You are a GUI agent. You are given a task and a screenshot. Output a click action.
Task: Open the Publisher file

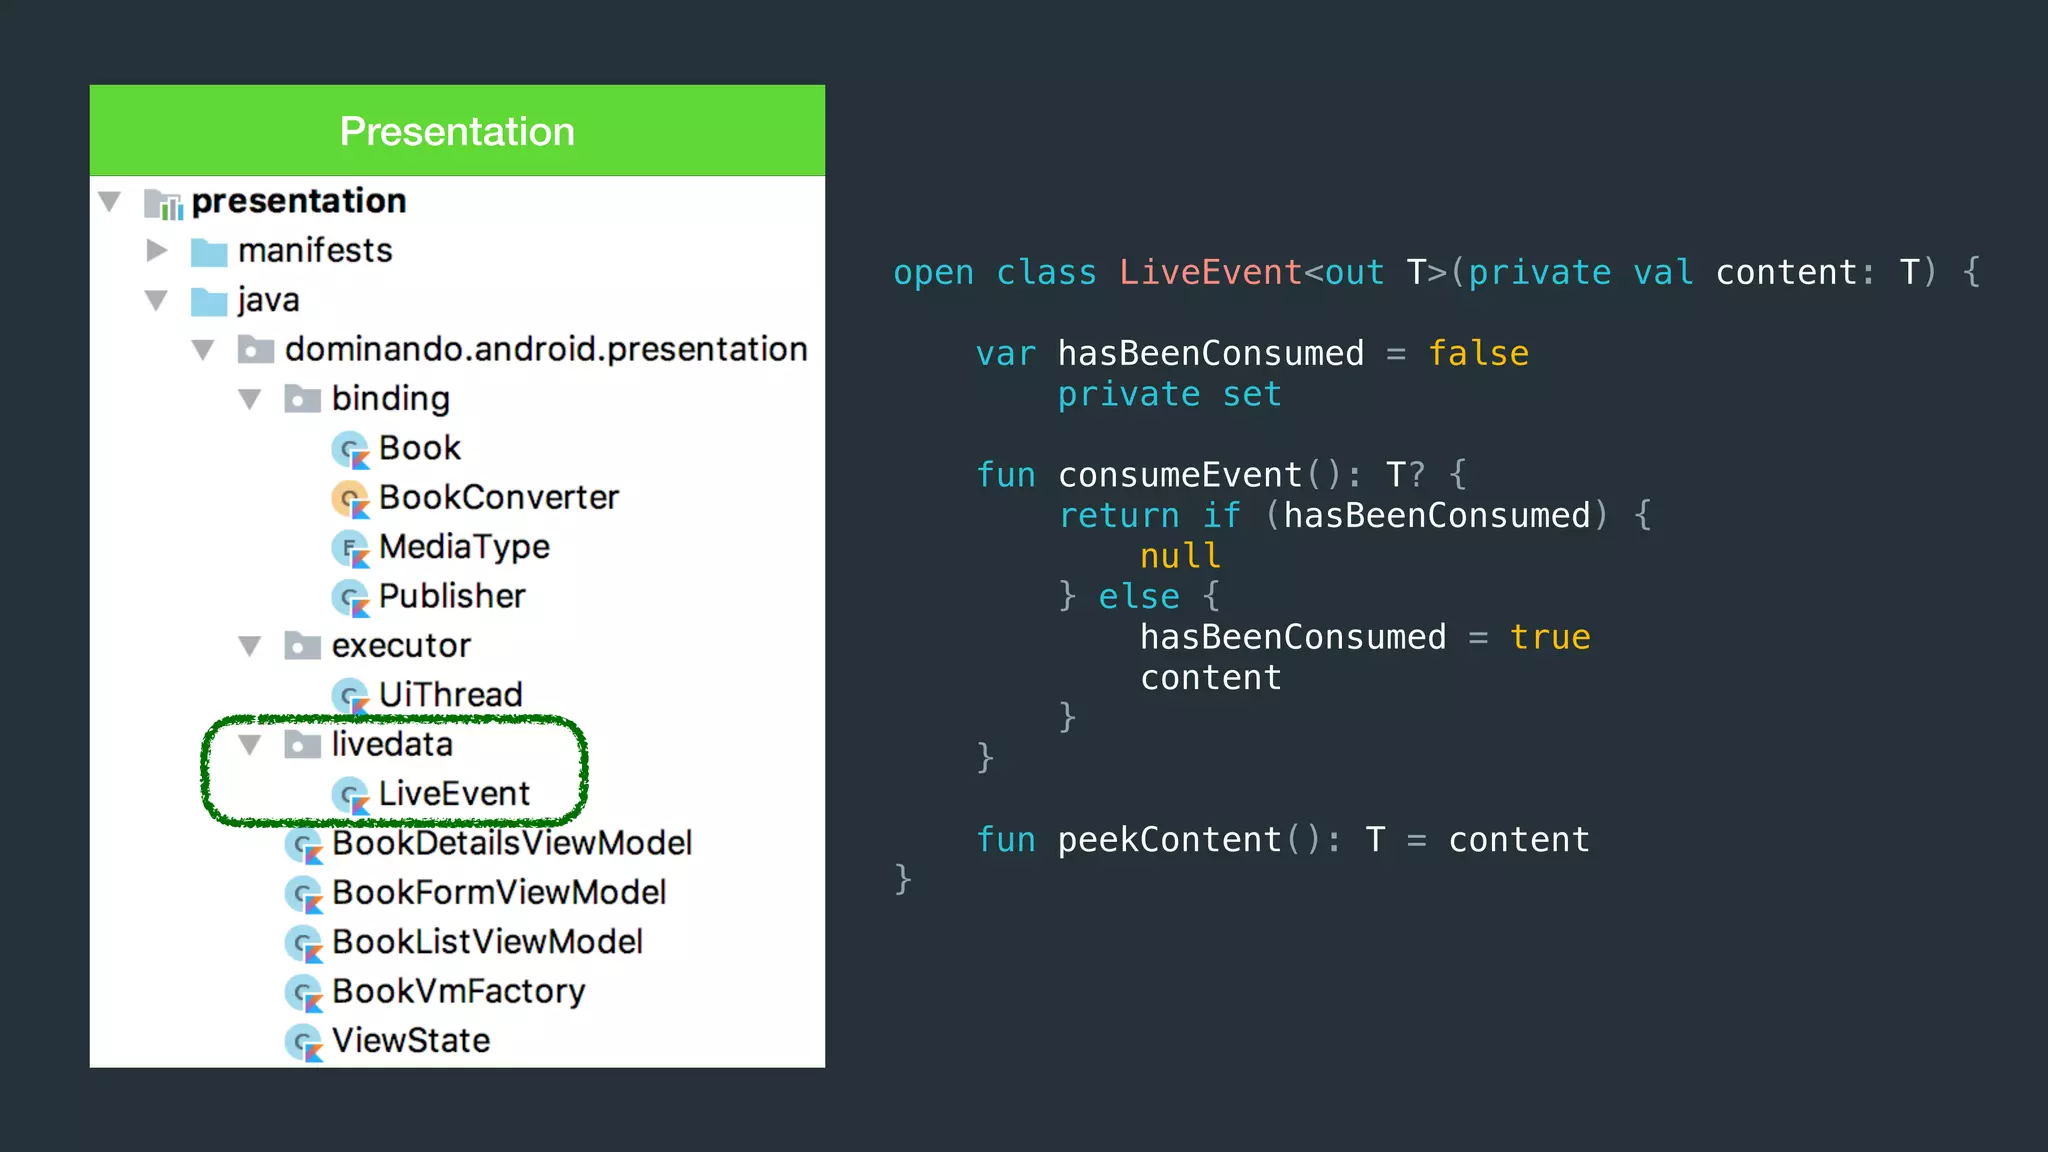(452, 596)
